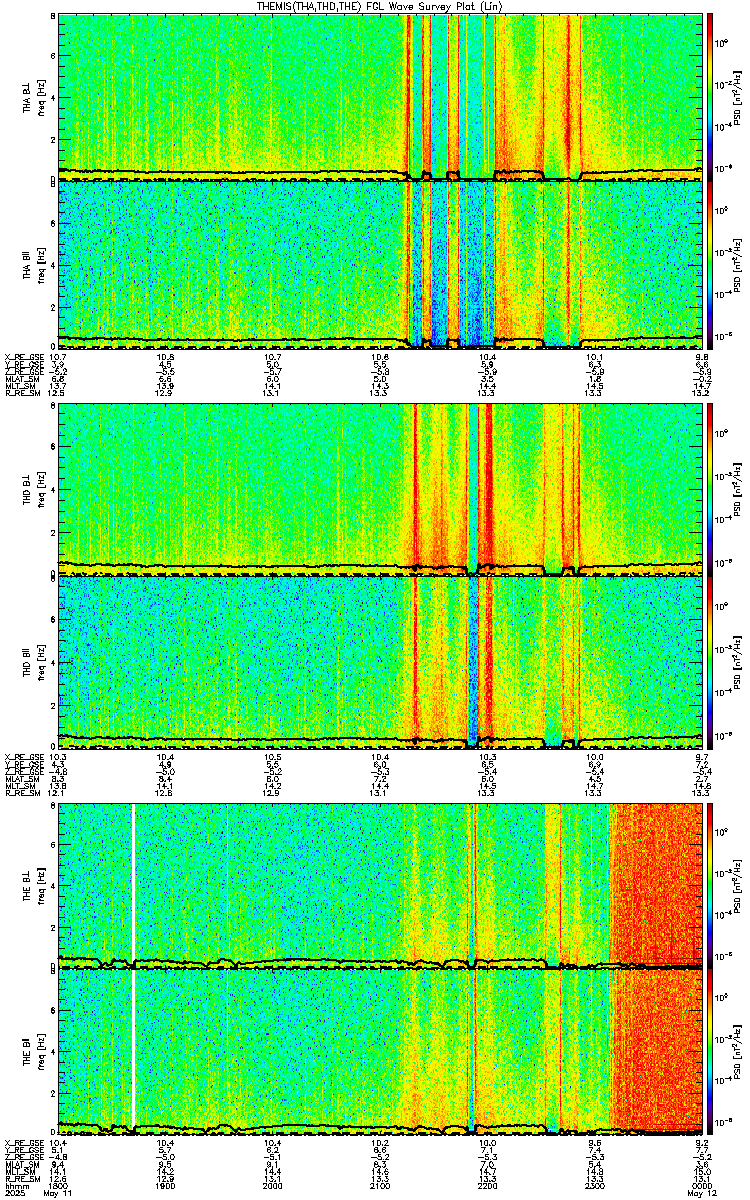Click the 2200 time label on bottom axis
The image size is (750, 1200).
point(488,1186)
